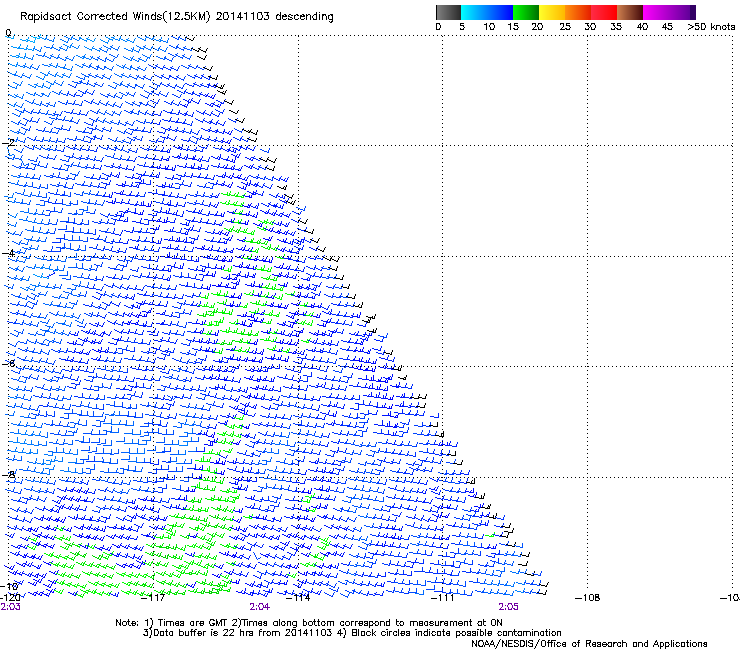
Task: Click the longitude label '-114' on bottom axis
Action: (x=298, y=598)
